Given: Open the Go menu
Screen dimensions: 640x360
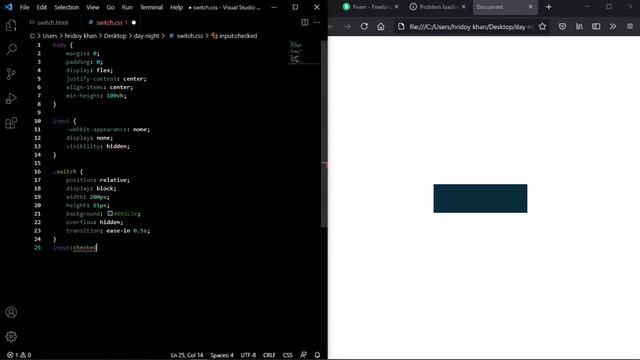Looking at the screenshot, I should tap(110, 7).
